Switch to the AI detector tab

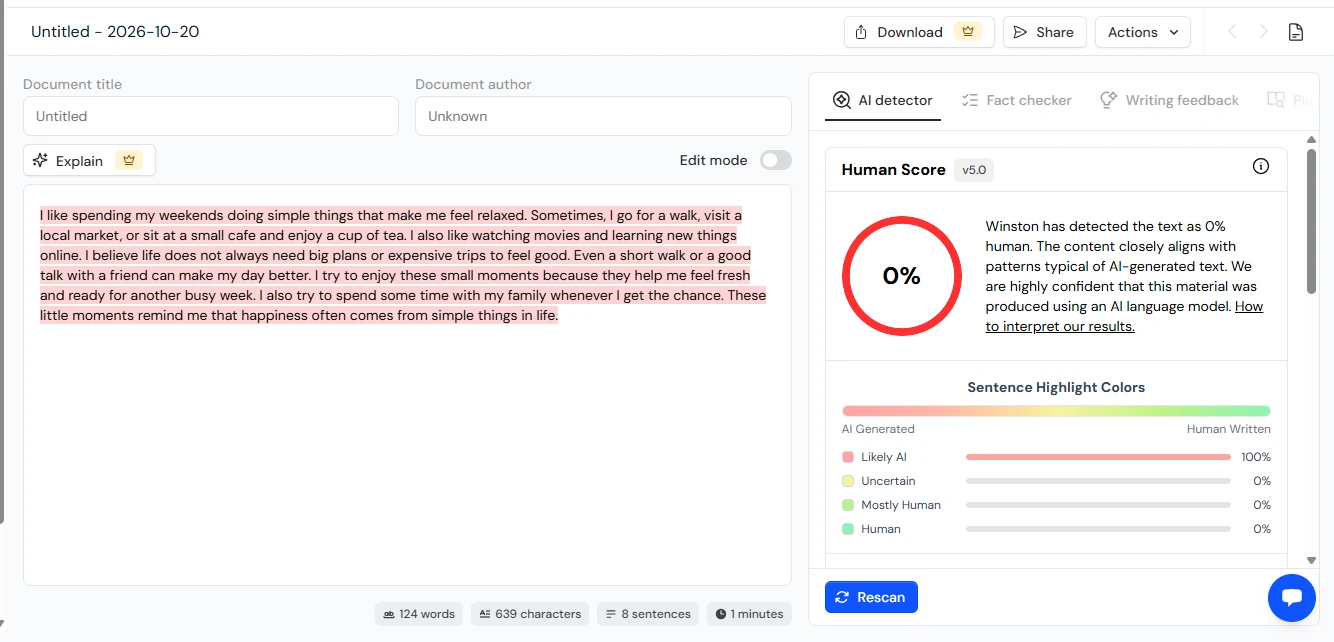[883, 100]
